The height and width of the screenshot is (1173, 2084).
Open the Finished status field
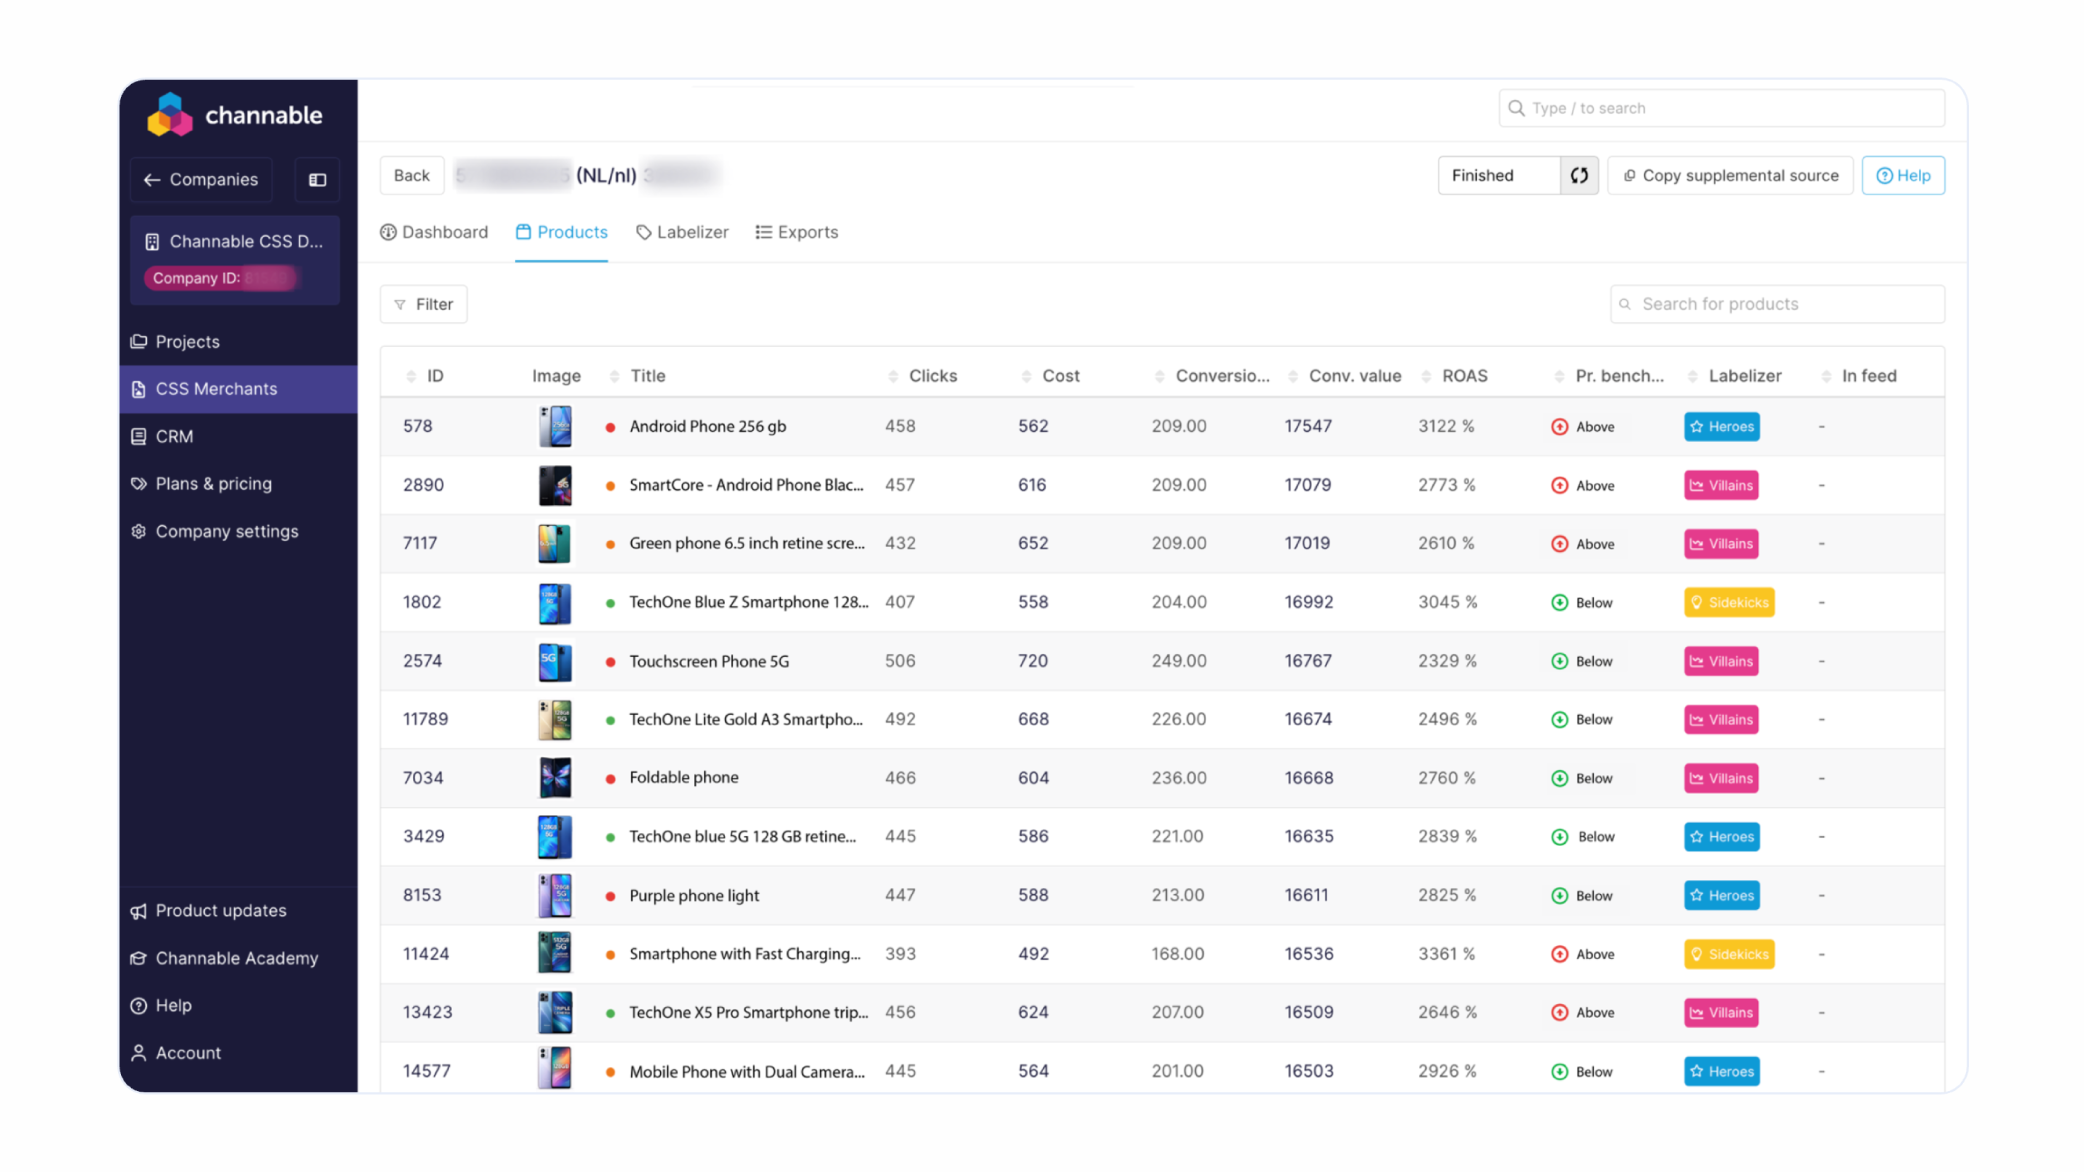1499,175
